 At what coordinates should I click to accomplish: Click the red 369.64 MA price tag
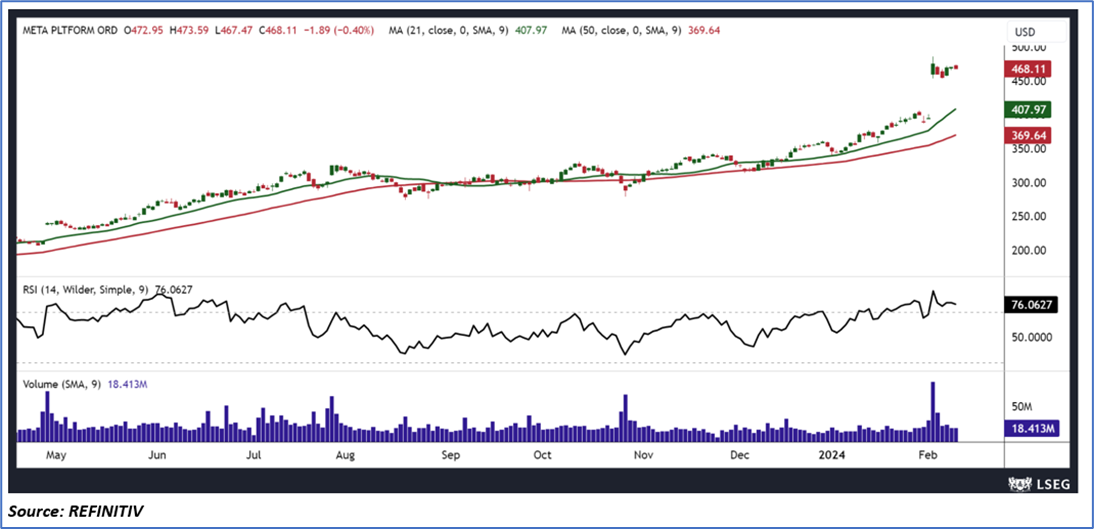click(1027, 135)
